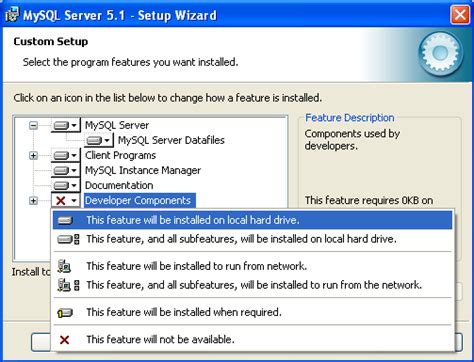Viewport: 474px width, 362px height.
Task: Expand the Developer Components tree node
Action: [33, 201]
